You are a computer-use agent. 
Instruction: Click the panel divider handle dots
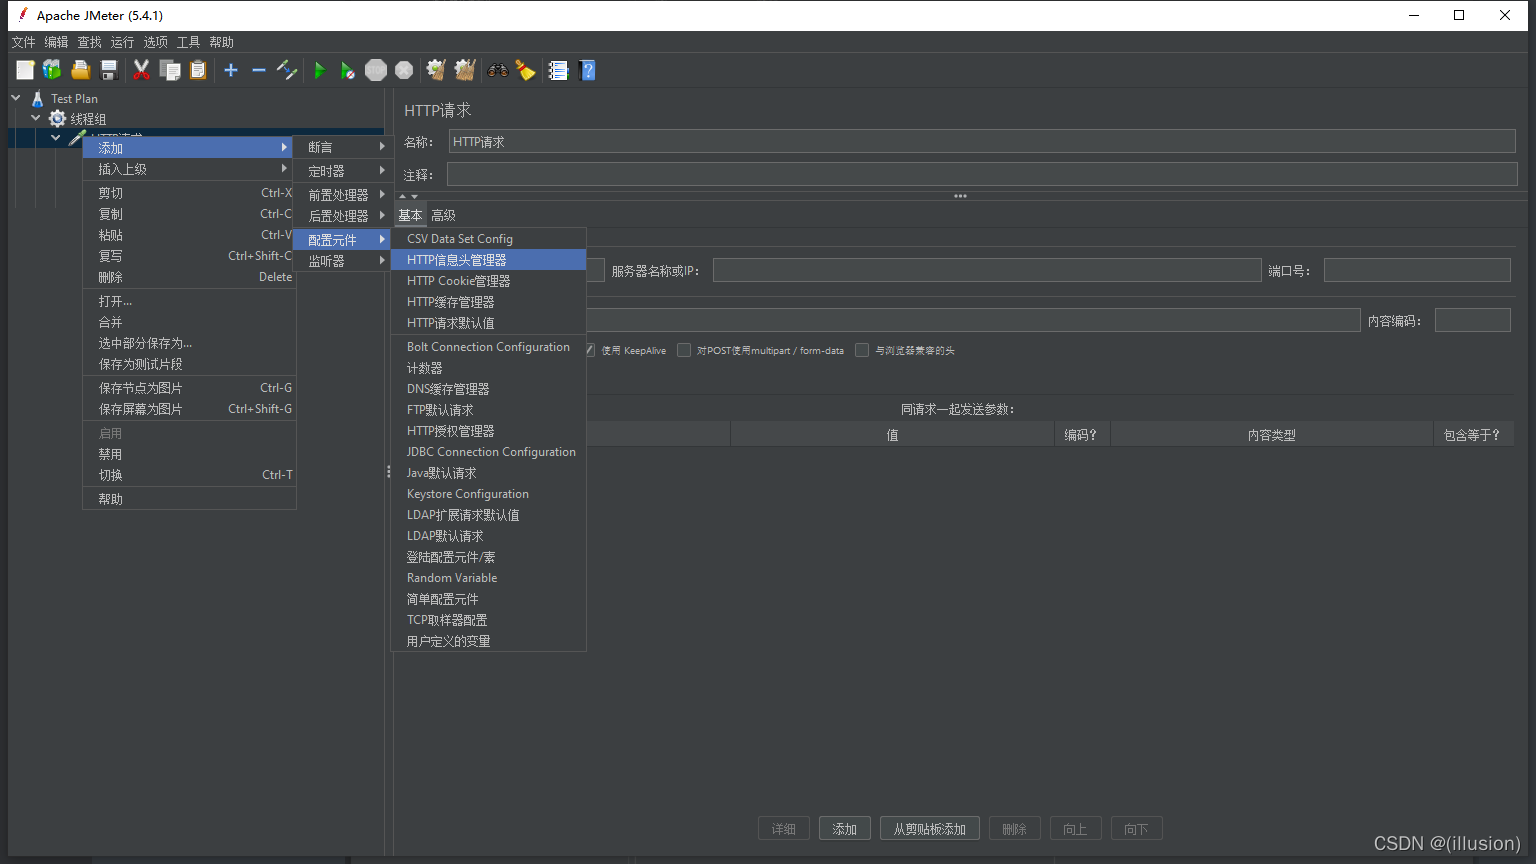[960, 196]
